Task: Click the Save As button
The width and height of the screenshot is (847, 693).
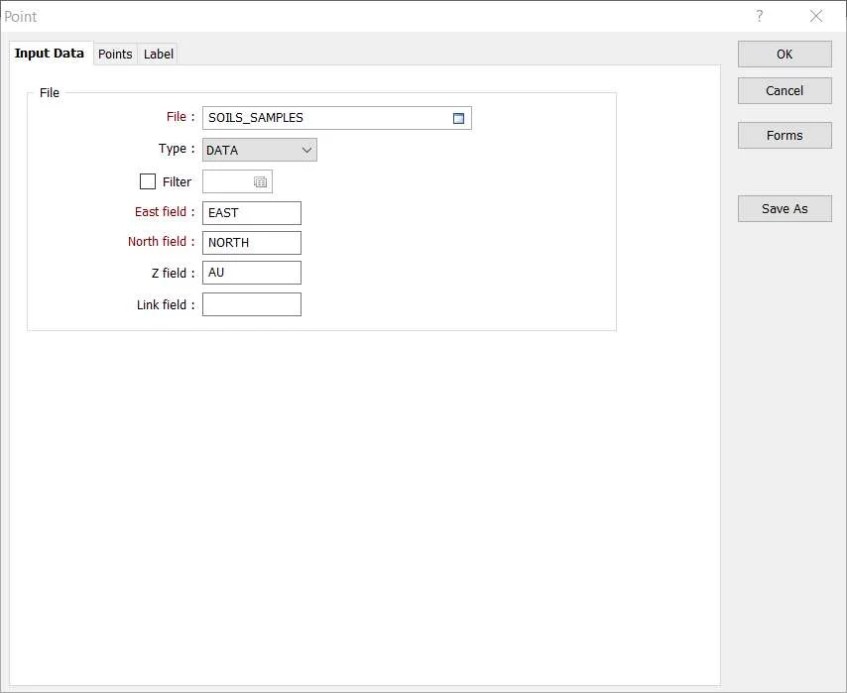Action: pos(784,208)
